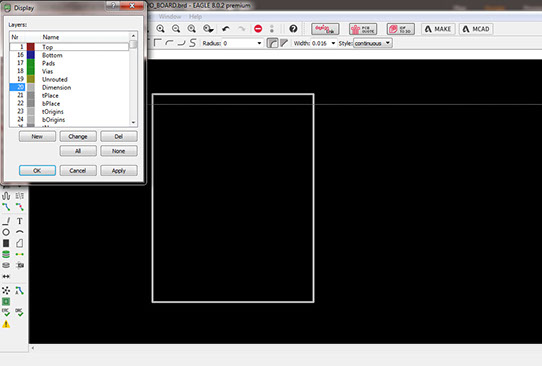The image size is (542, 366).
Task: Open the PCB Quote toolbar button
Action: [363, 29]
